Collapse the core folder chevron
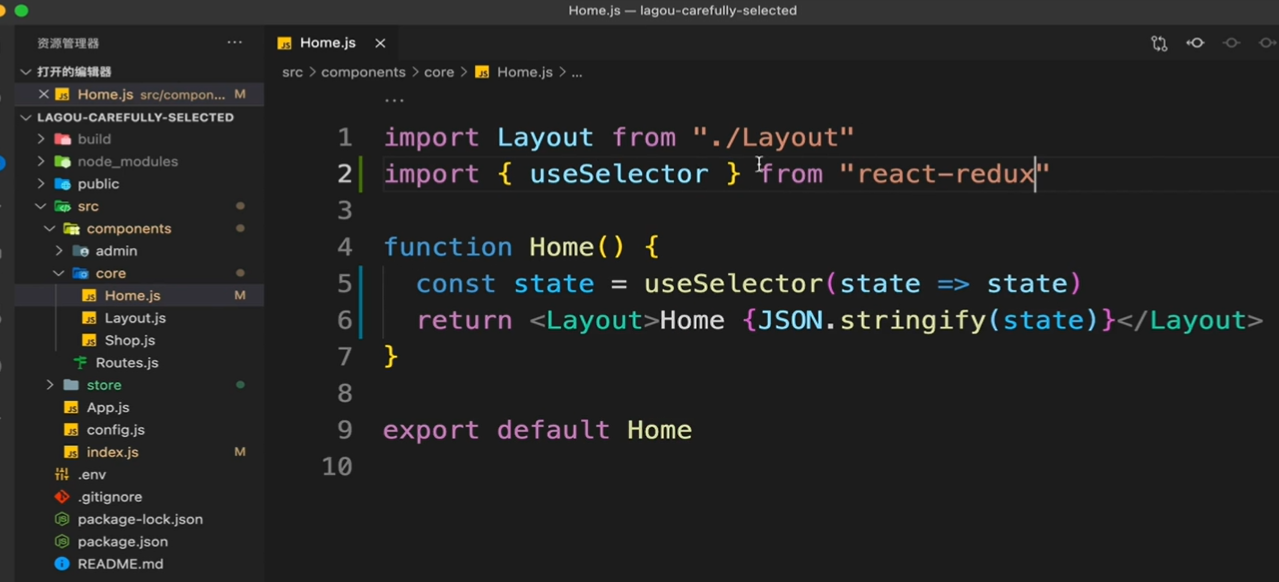 coord(59,273)
